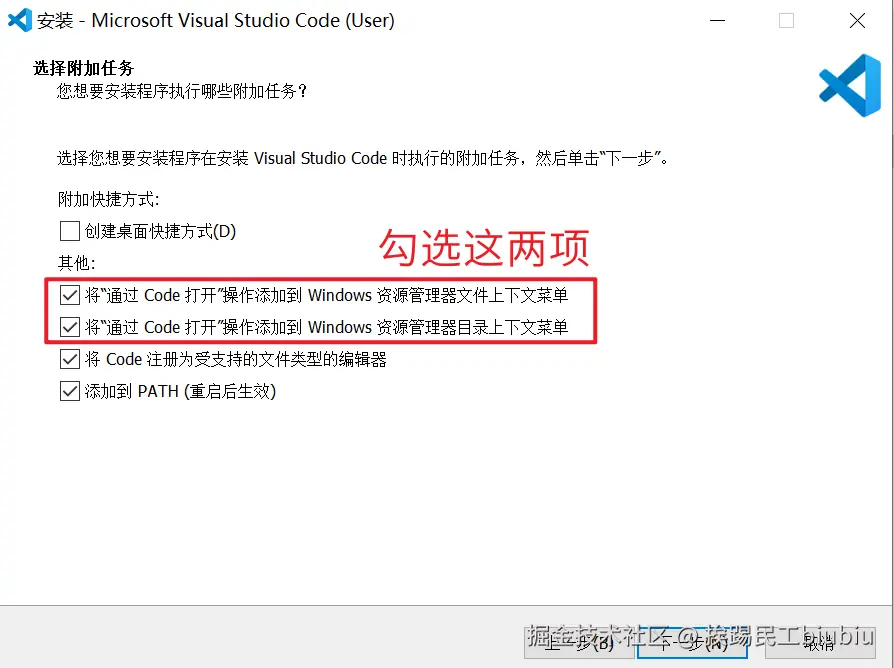Click the 其他 section label
894x668 pixels.
76,263
